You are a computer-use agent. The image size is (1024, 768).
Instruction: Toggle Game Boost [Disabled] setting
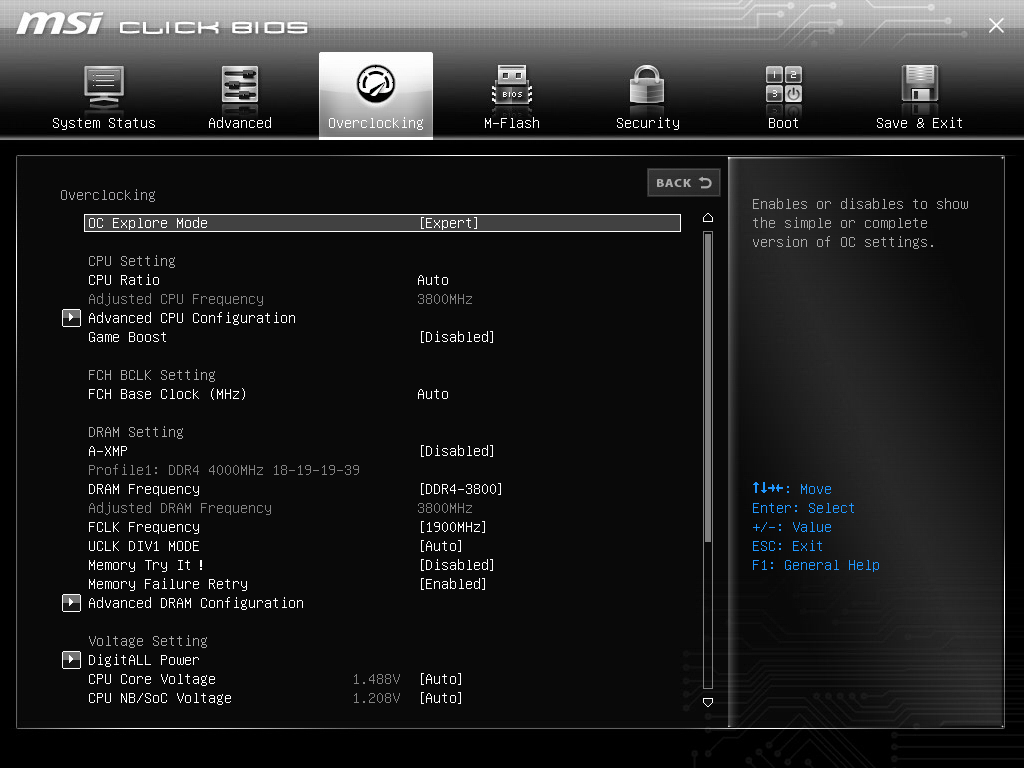click(456, 337)
